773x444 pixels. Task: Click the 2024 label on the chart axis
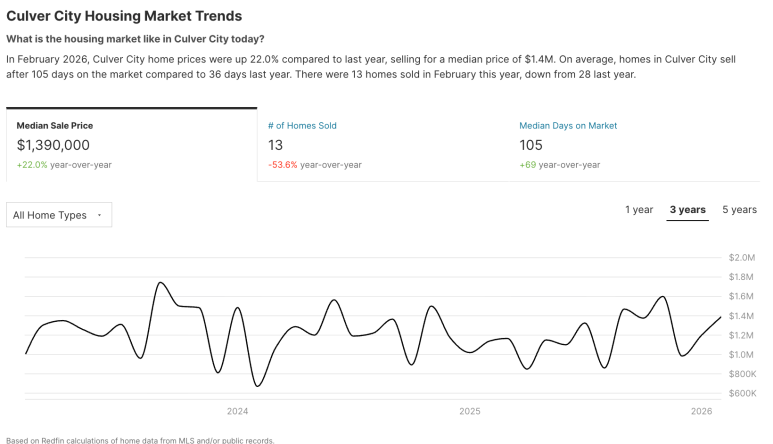point(238,411)
